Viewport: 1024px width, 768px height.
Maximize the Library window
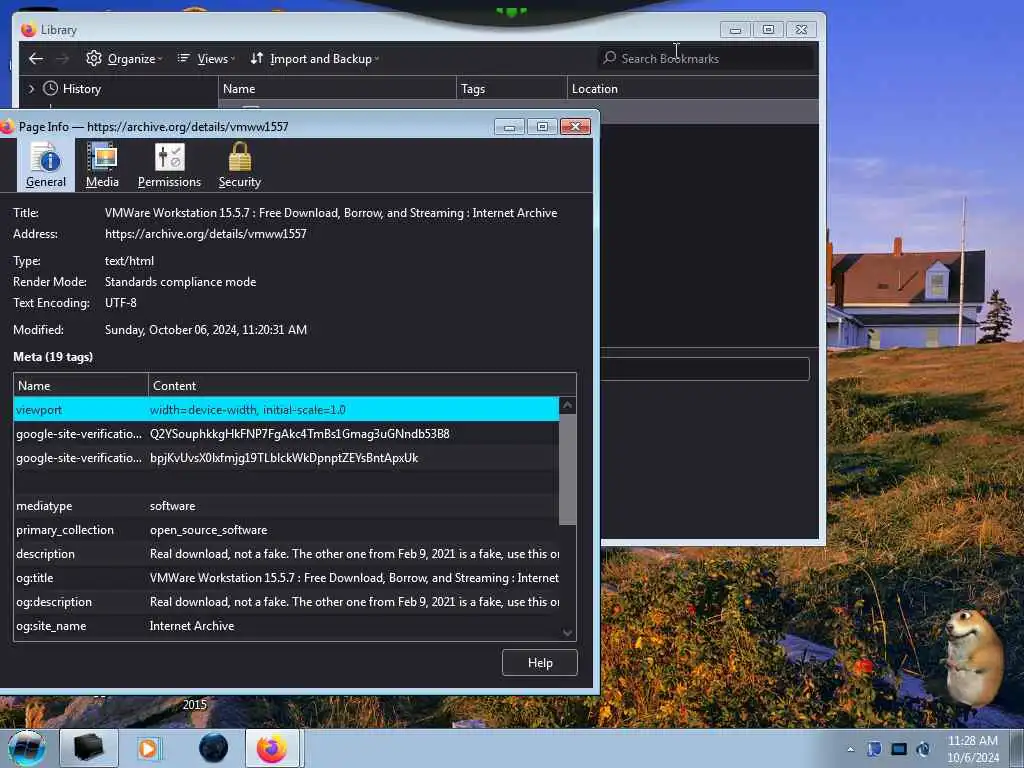coord(768,30)
